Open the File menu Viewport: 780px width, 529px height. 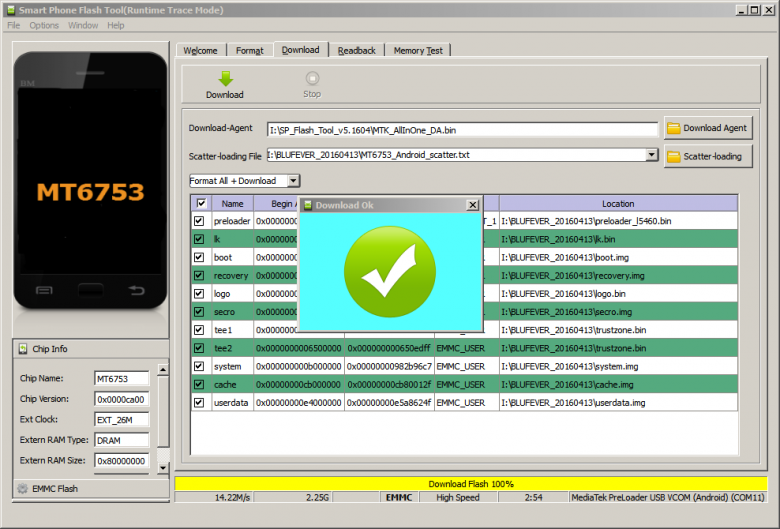tap(13, 25)
